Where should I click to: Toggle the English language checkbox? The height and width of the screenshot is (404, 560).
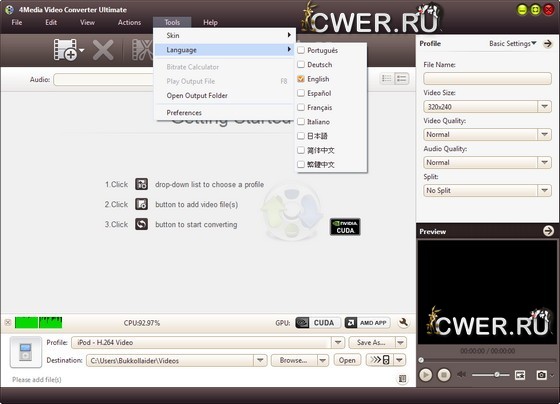301,79
